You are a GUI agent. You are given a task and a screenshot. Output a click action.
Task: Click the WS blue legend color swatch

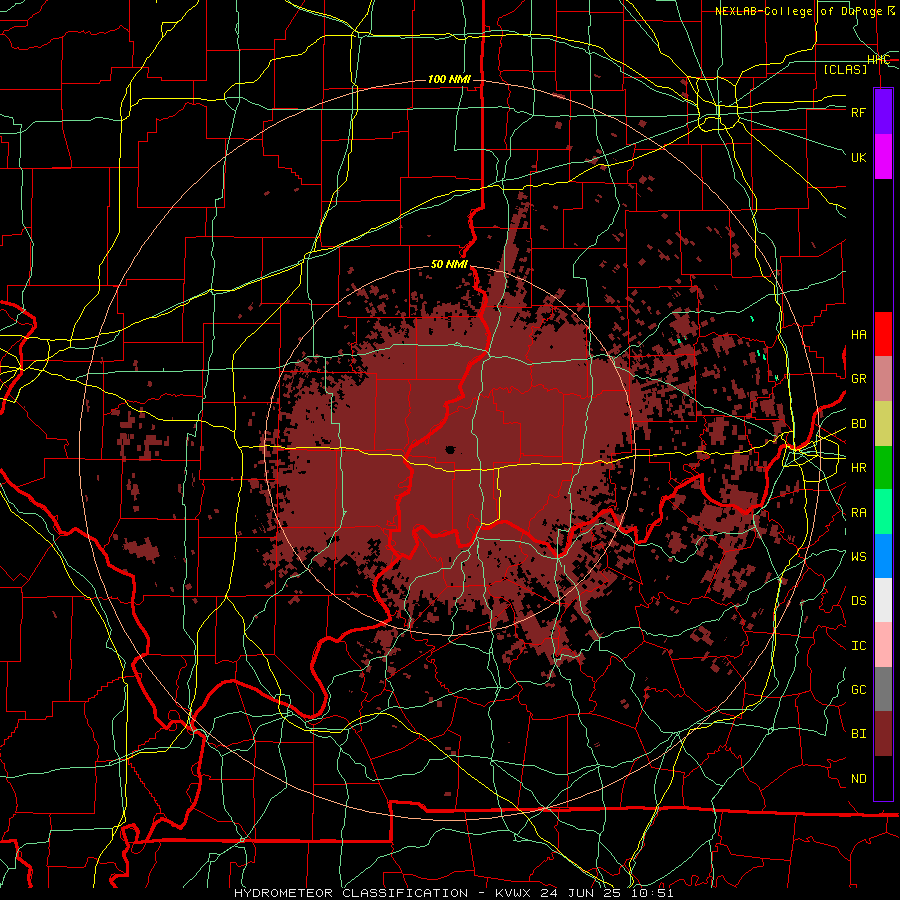click(x=883, y=556)
